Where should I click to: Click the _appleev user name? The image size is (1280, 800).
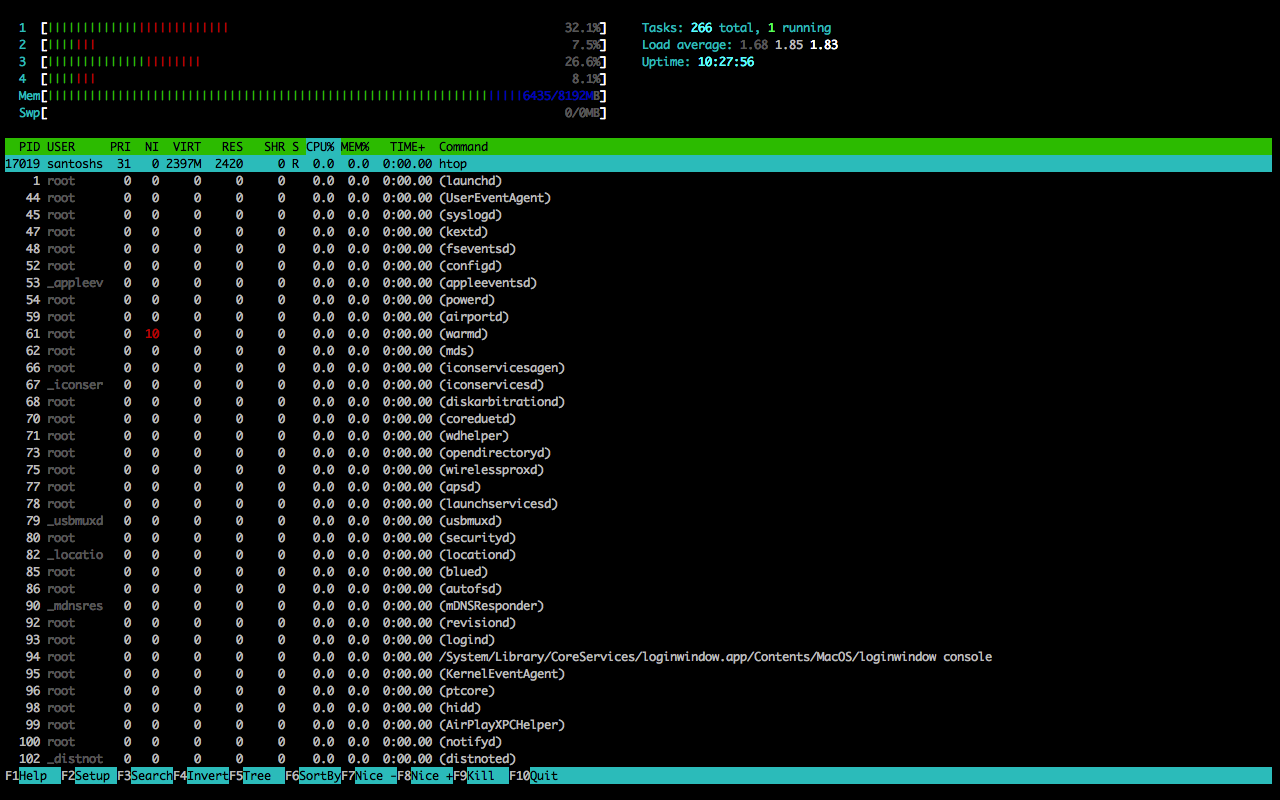point(75,283)
